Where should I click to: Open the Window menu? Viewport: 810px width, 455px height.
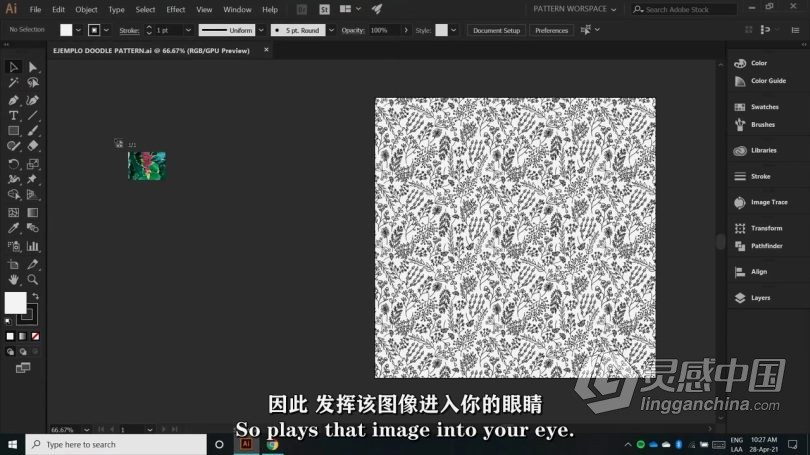point(237,9)
